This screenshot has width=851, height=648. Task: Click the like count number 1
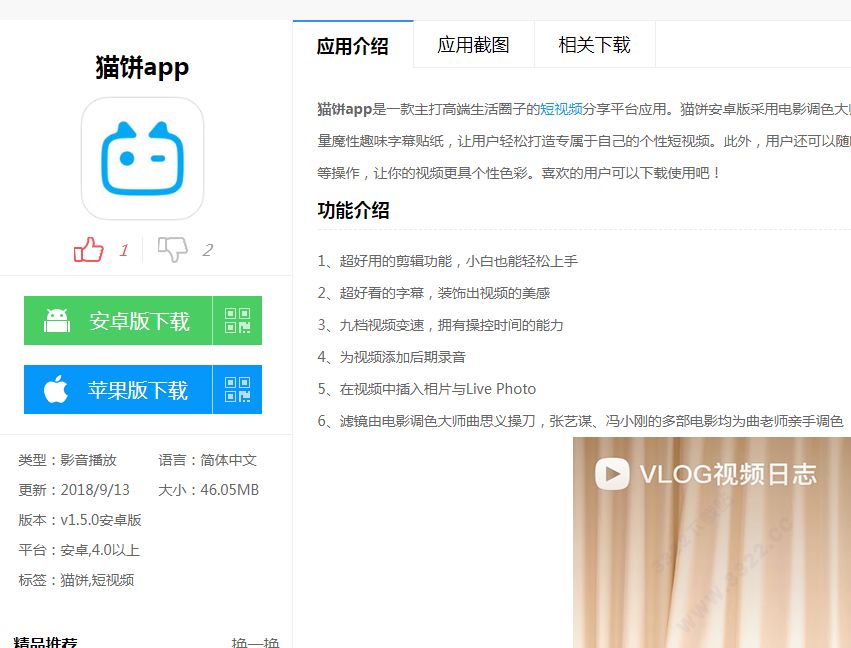124,250
